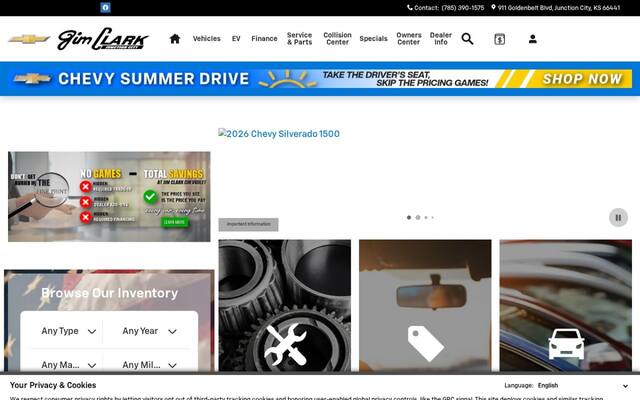The image size is (640, 400).
Task: Open the EV menu
Action: click(236, 39)
